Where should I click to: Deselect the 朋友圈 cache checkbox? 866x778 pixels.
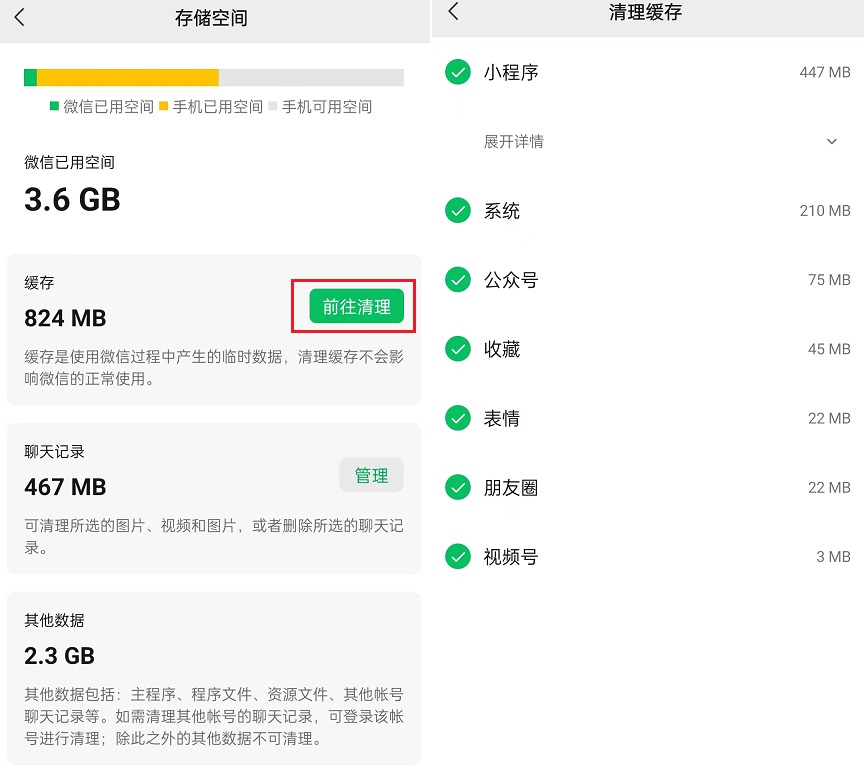458,487
